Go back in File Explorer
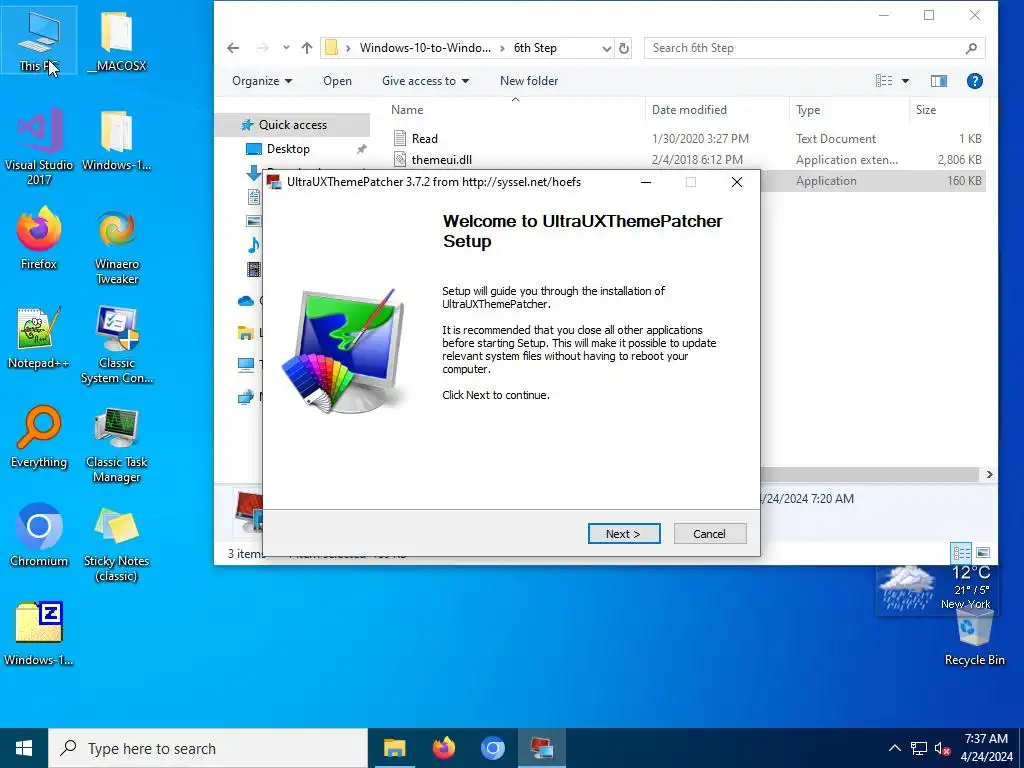Screen dimensions: 1024x768 (x=233, y=48)
